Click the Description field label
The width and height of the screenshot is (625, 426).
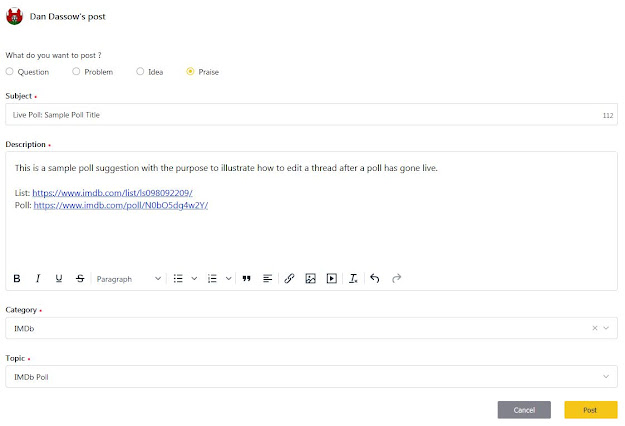pyautogui.click(x=26, y=144)
